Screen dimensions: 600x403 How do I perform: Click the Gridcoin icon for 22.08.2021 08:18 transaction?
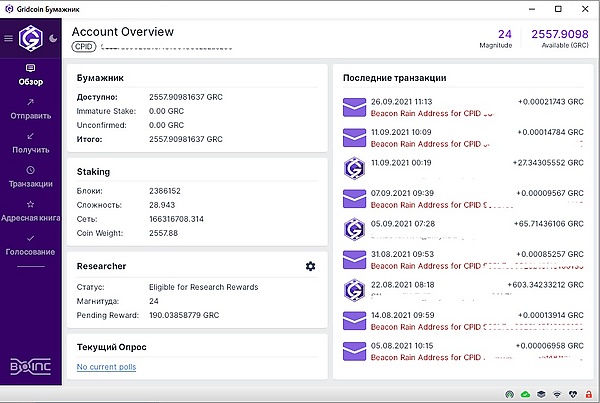tap(354, 290)
